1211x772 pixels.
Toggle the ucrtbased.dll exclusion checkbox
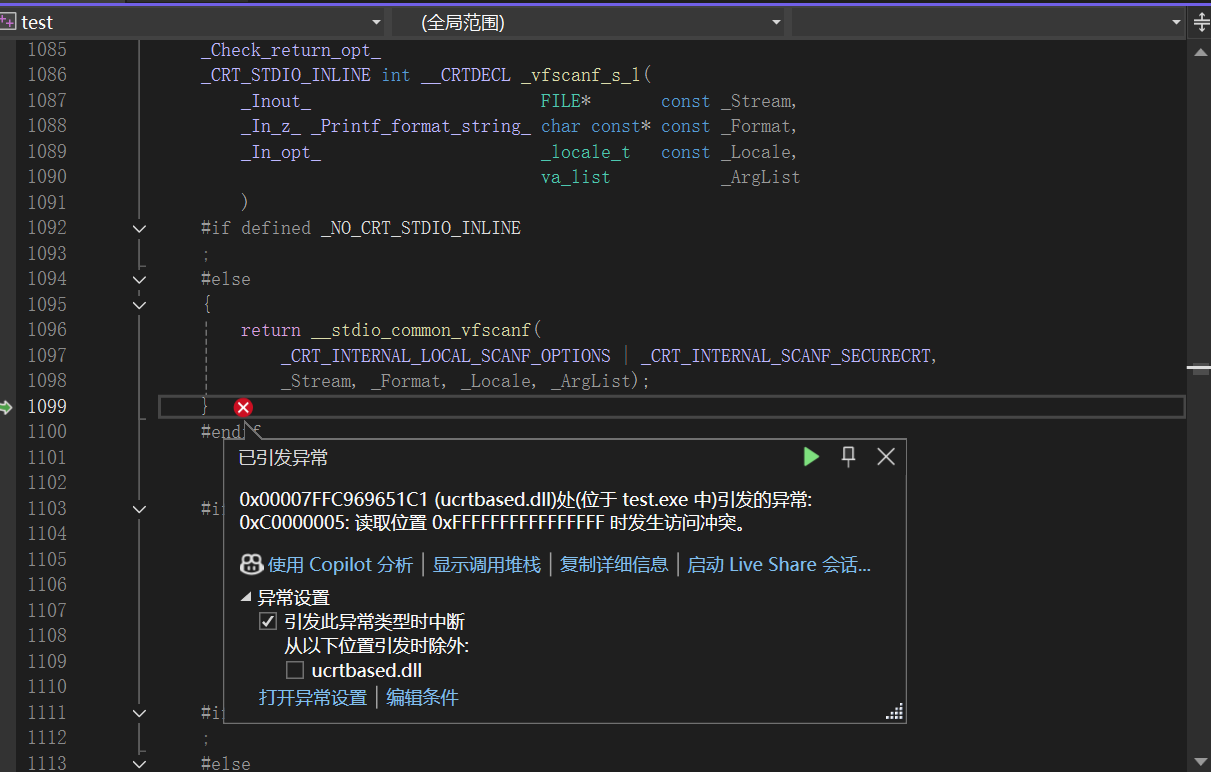pos(294,670)
